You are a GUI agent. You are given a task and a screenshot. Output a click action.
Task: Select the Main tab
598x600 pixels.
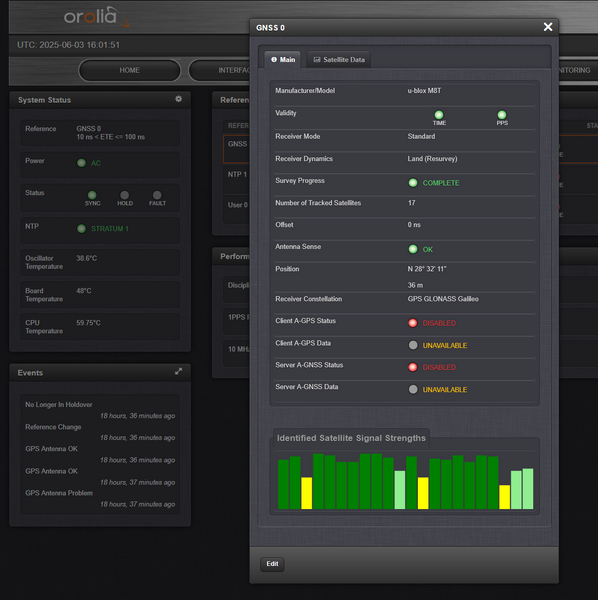pos(283,60)
